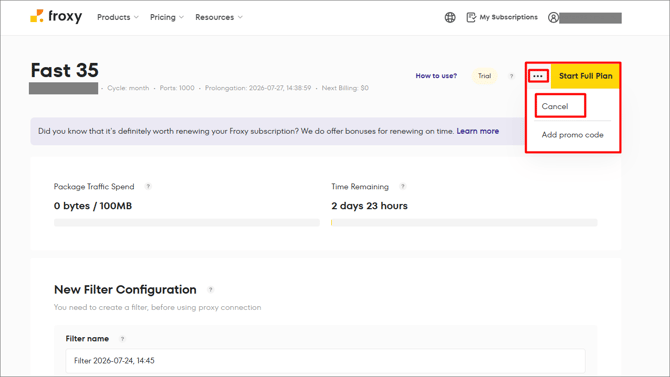Focus the Filter name input field
The width and height of the screenshot is (670, 377).
click(325, 361)
